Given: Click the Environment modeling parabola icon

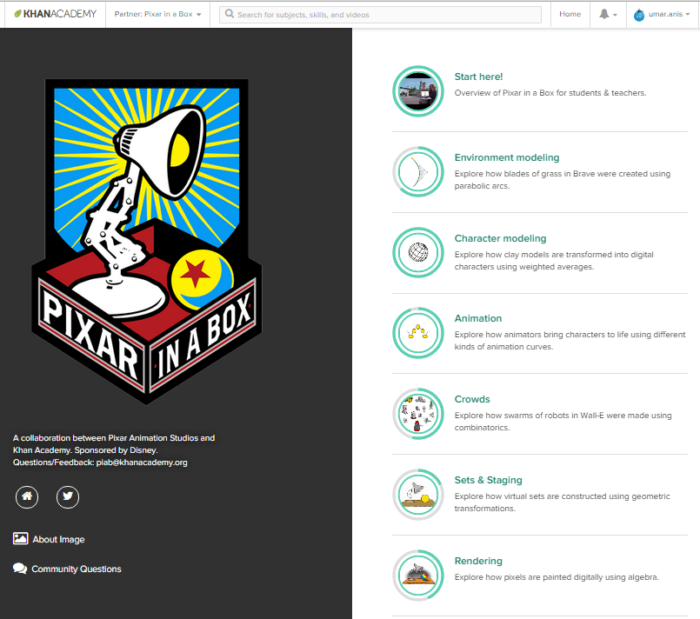Looking at the screenshot, I should tap(418, 172).
